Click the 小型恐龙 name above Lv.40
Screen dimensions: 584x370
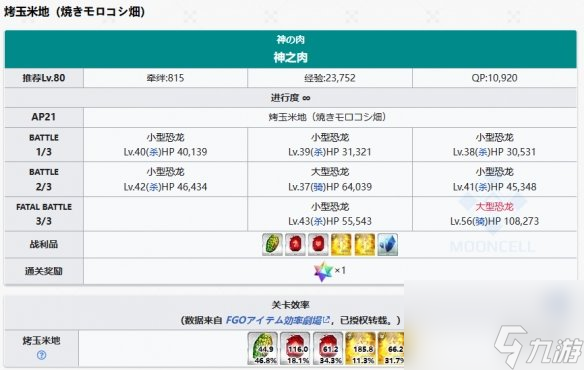[165, 137]
